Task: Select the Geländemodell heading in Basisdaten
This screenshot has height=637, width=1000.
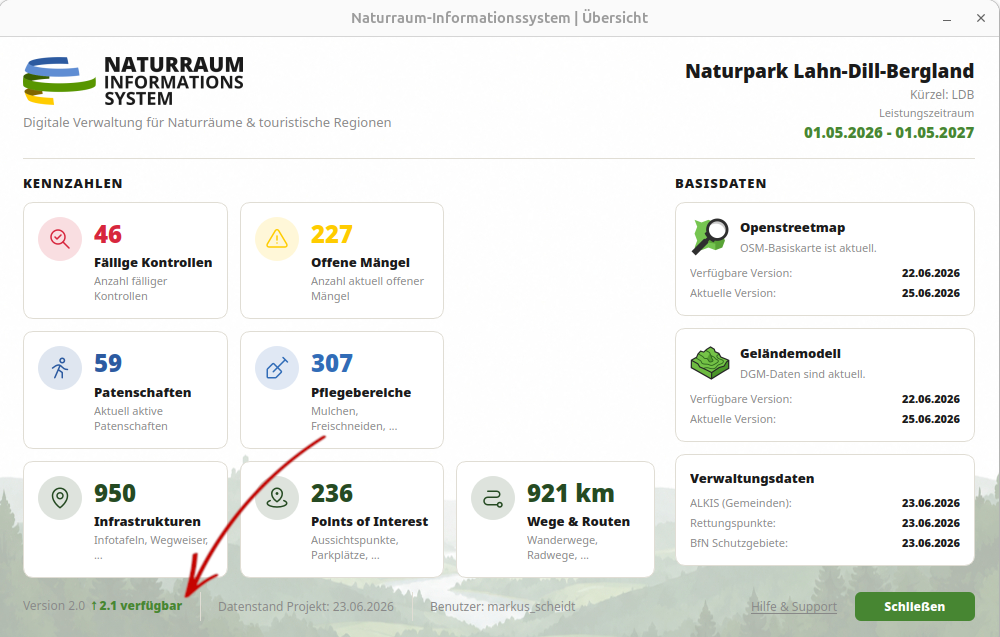Action: [x=790, y=354]
